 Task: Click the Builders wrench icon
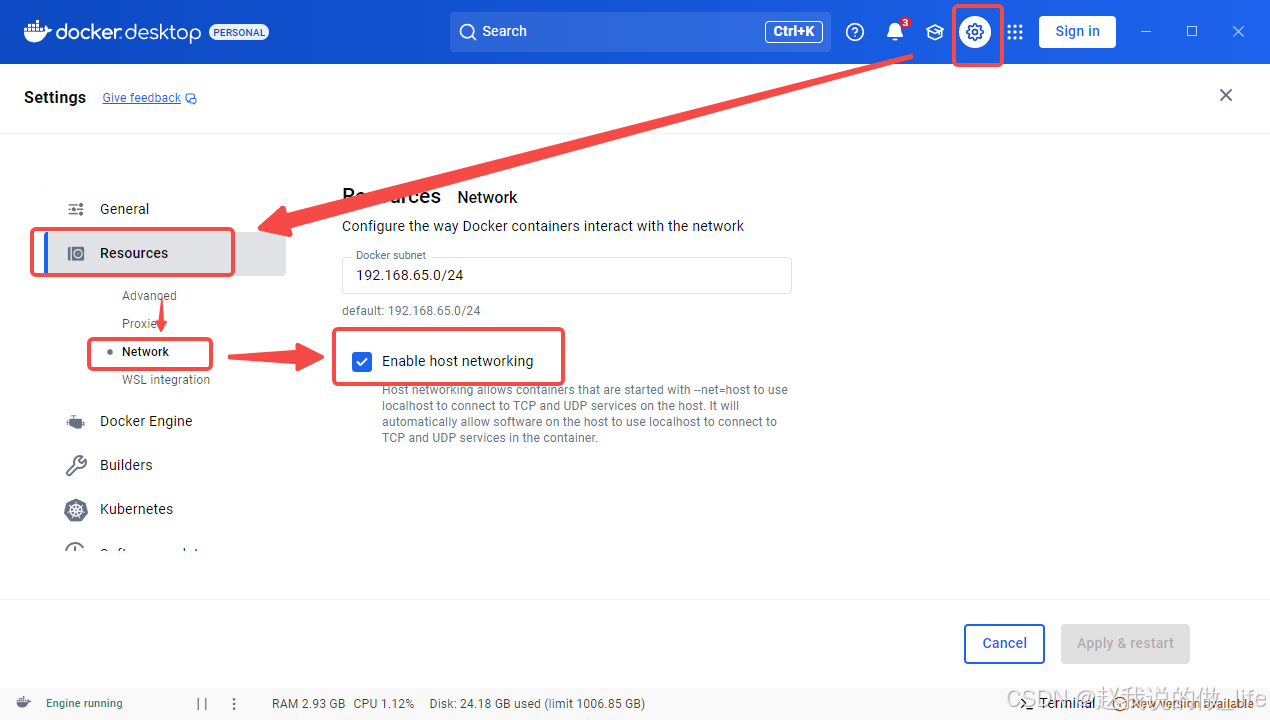(x=76, y=465)
